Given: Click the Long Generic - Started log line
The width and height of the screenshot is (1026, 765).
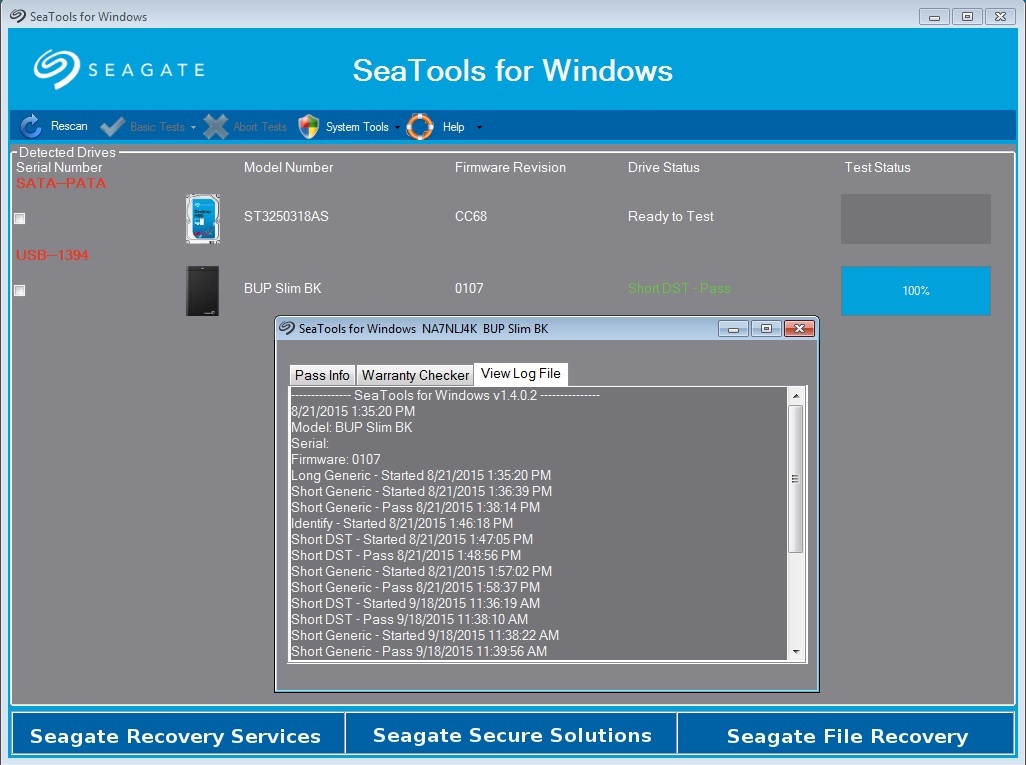Looking at the screenshot, I should (x=421, y=475).
